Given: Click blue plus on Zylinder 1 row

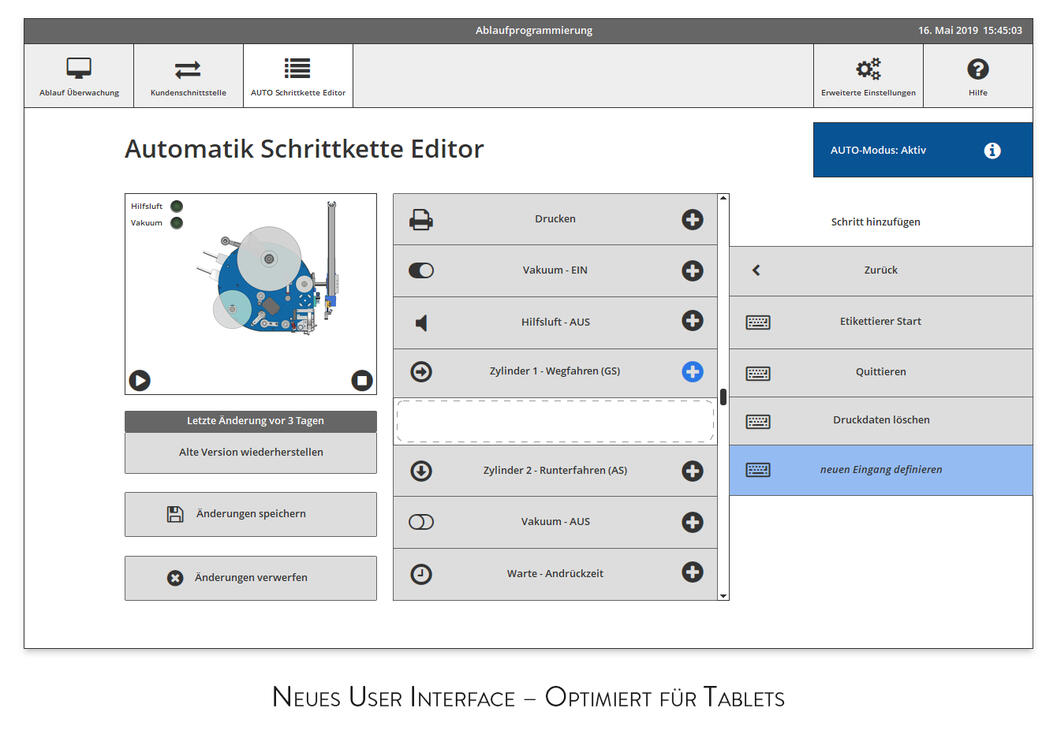Looking at the screenshot, I should pos(692,371).
